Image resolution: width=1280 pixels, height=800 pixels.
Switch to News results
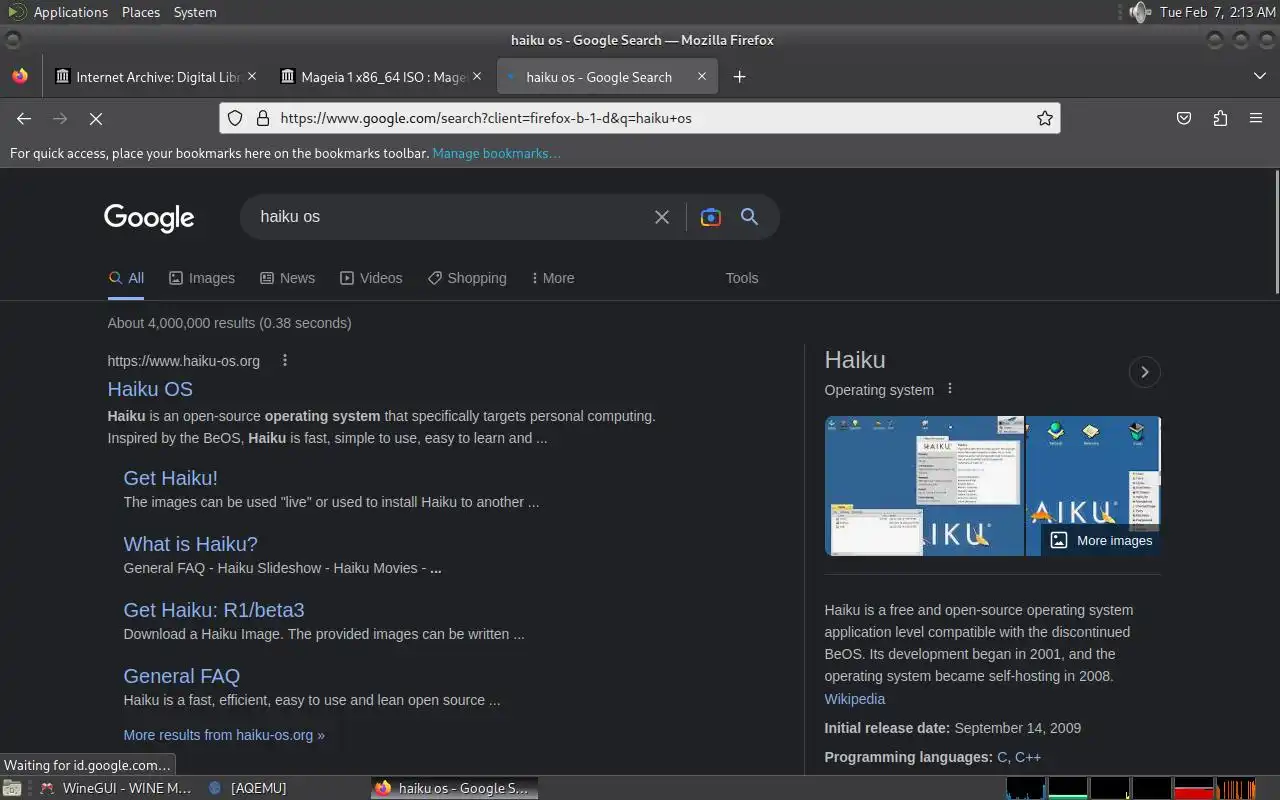(x=288, y=278)
